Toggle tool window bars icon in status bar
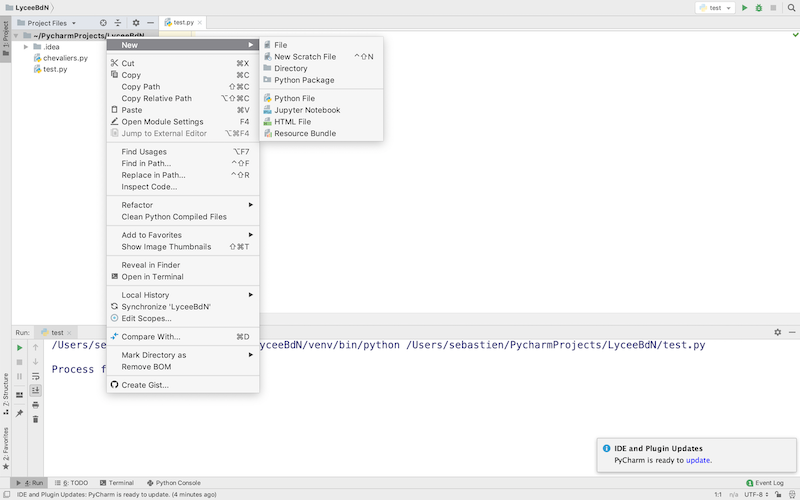This screenshot has height=500, width=800. [x=7, y=494]
